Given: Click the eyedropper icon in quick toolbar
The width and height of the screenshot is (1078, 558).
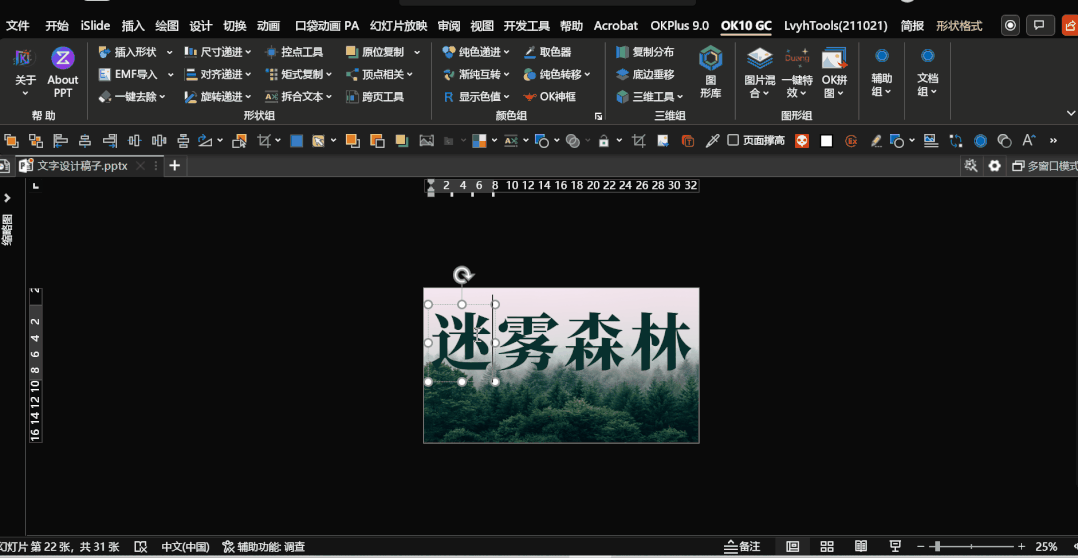Looking at the screenshot, I should click(713, 141).
